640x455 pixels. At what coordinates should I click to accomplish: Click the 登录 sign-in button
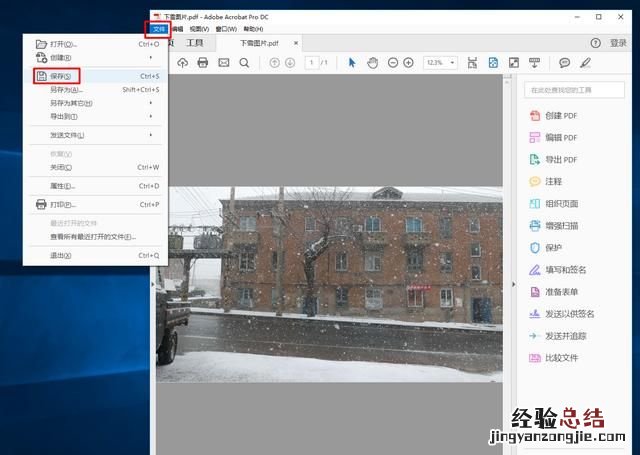point(619,43)
